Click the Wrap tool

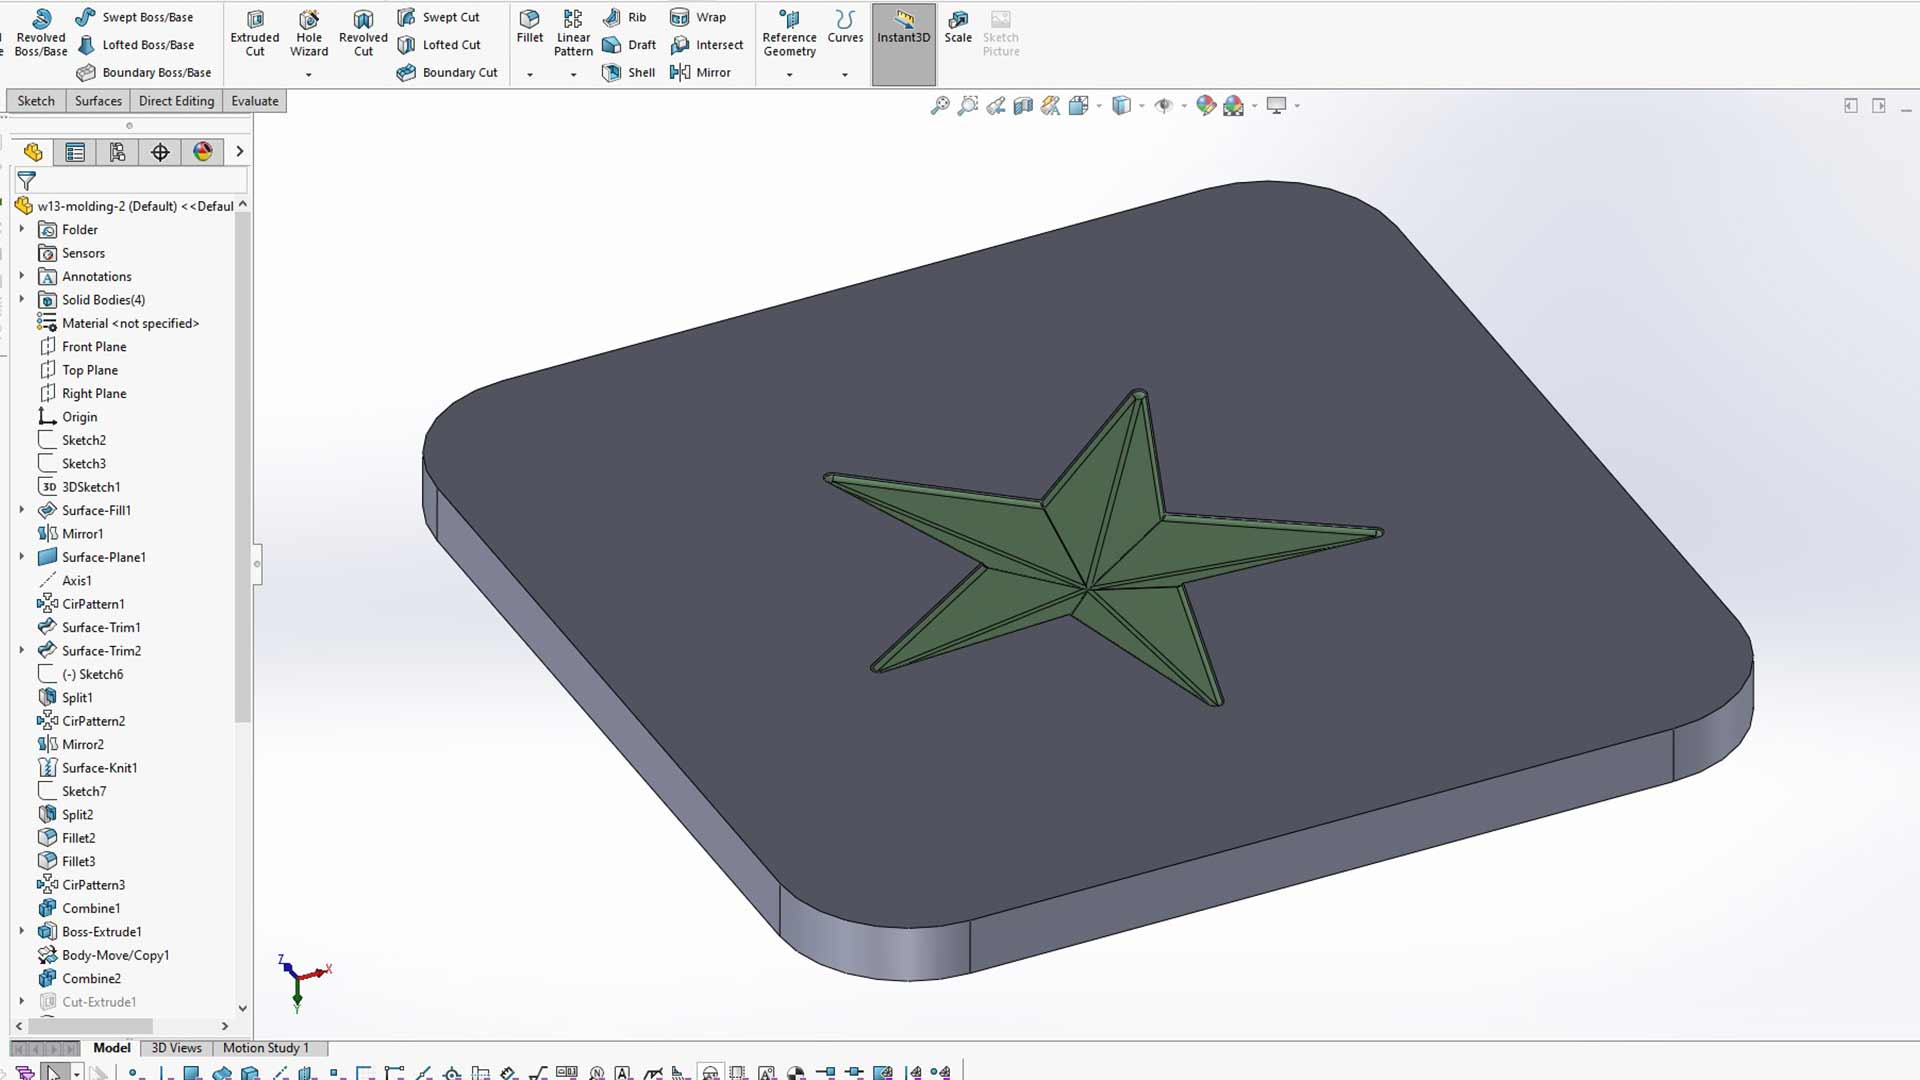[698, 17]
